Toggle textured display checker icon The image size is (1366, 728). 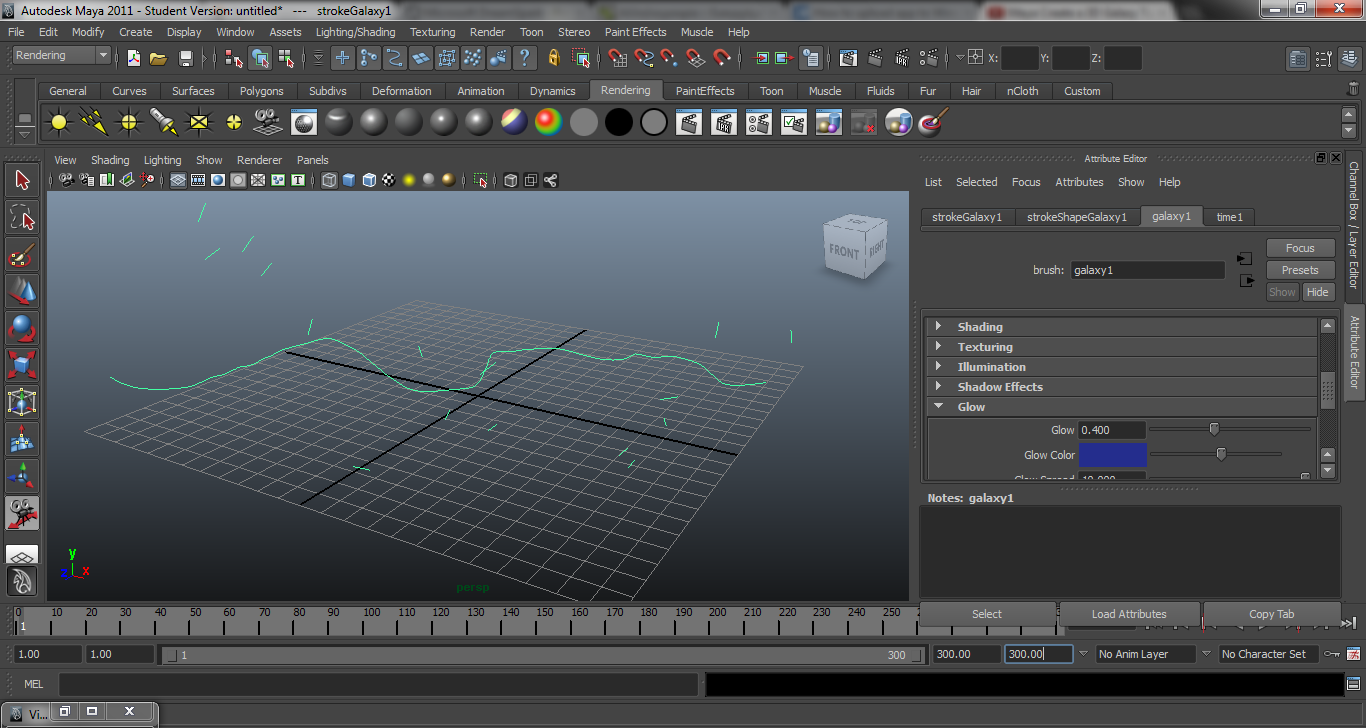[x=389, y=181]
